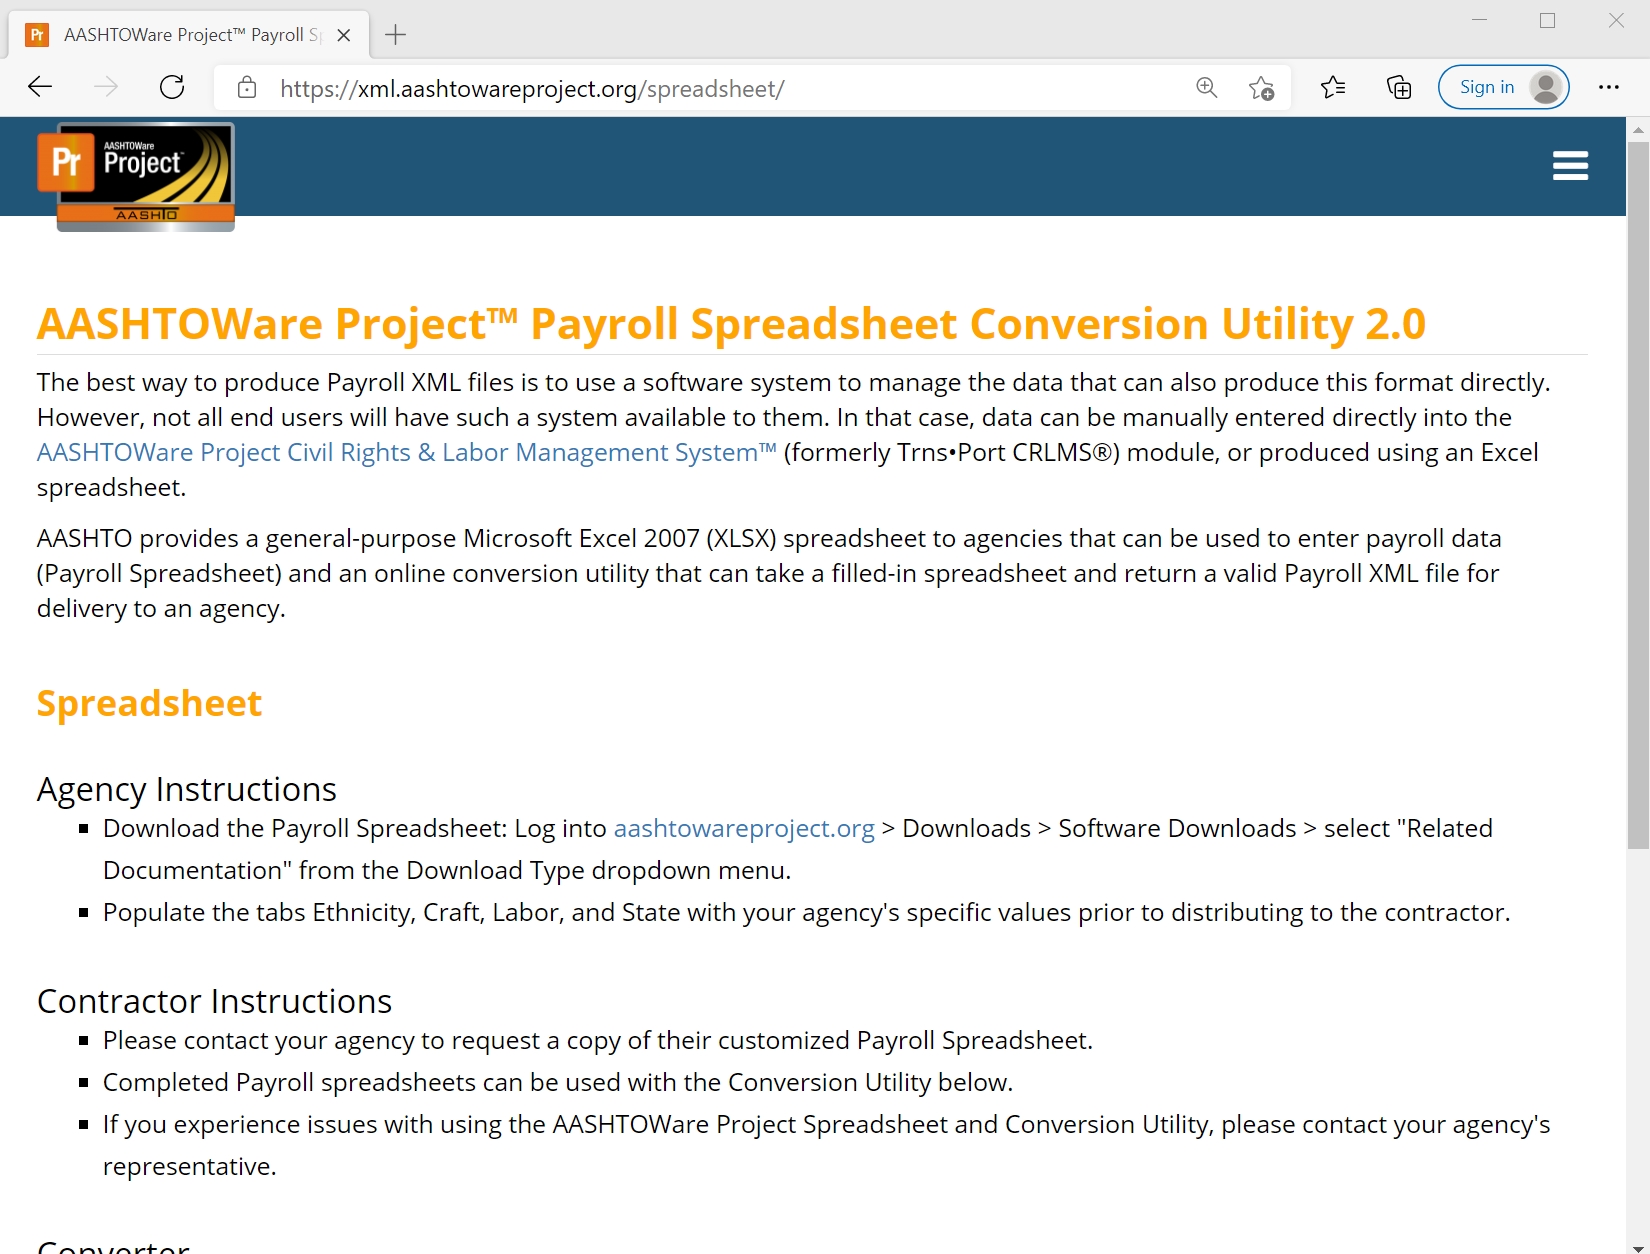1650x1254 pixels.
Task: Click the Sign in button
Action: click(x=1504, y=87)
